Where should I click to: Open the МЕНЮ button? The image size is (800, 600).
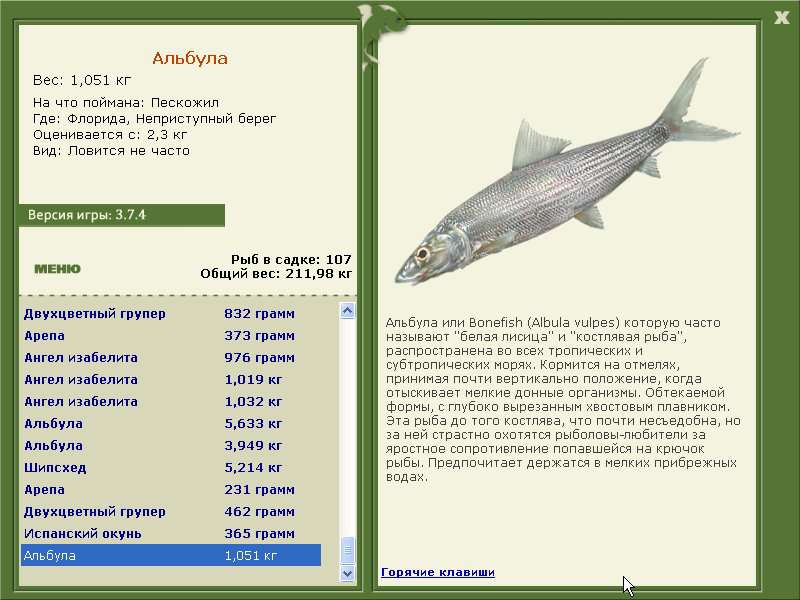point(57,269)
